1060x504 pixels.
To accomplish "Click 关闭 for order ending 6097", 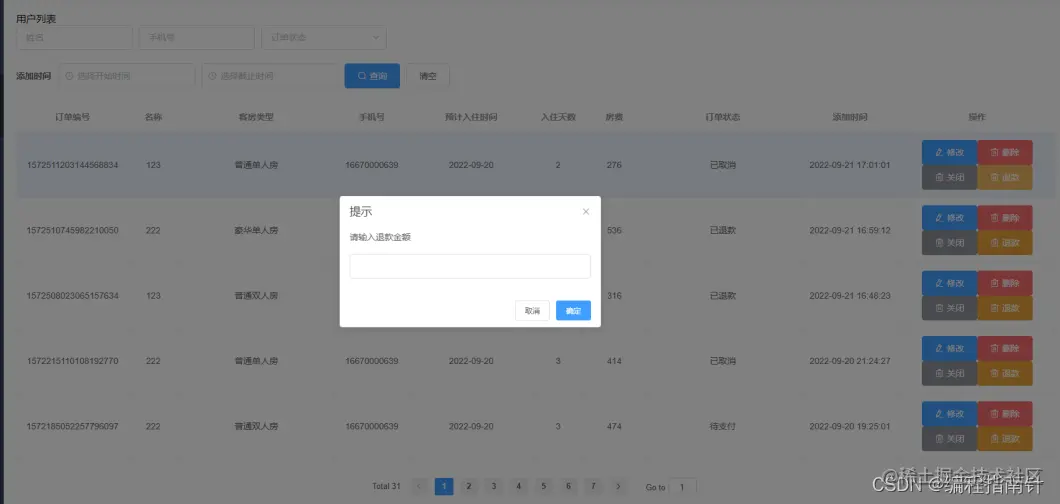I will pos(949,439).
